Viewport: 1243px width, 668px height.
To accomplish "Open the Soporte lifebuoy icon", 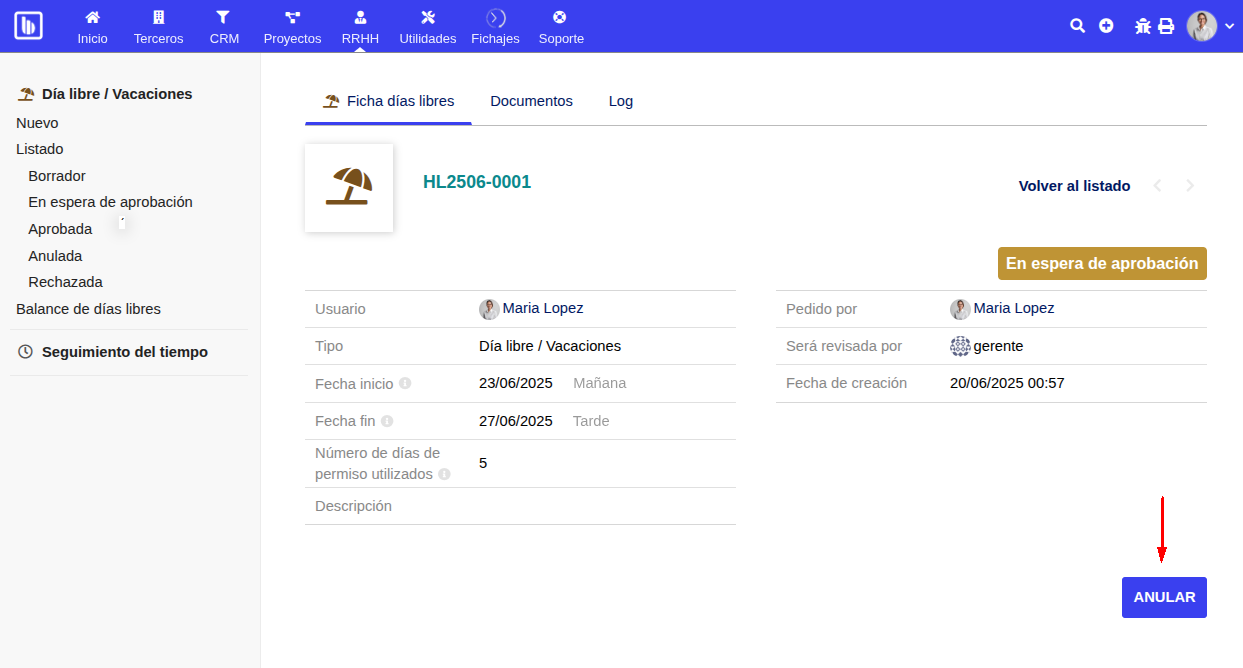I will [x=560, y=18].
